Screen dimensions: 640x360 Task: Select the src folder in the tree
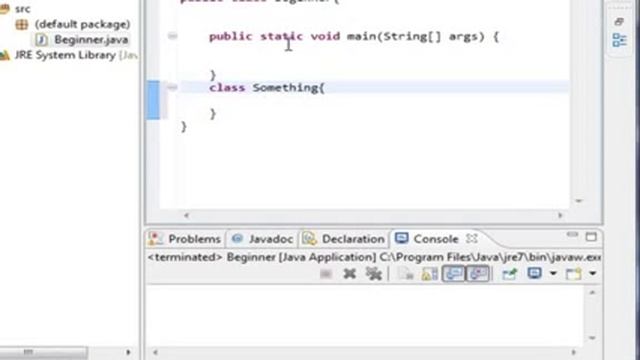(x=23, y=9)
